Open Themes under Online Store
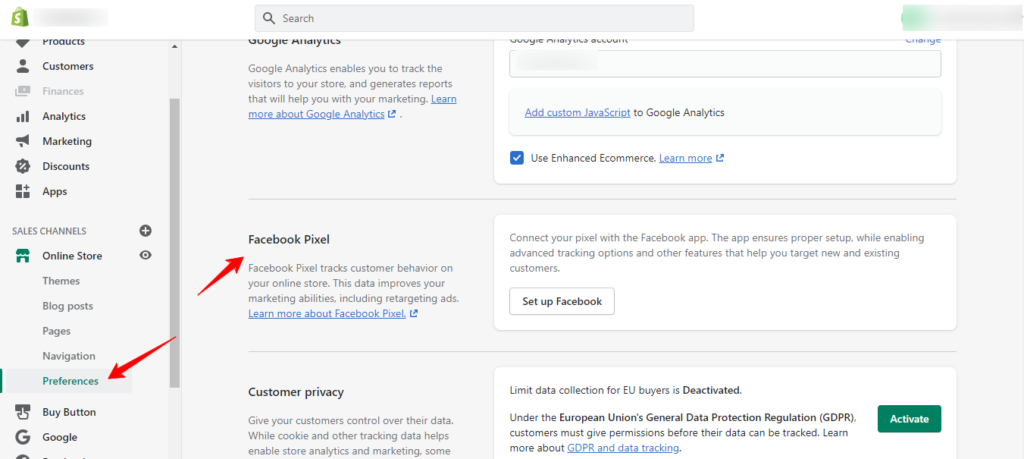This screenshot has width=1024, height=459. click(x=61, y=281)
